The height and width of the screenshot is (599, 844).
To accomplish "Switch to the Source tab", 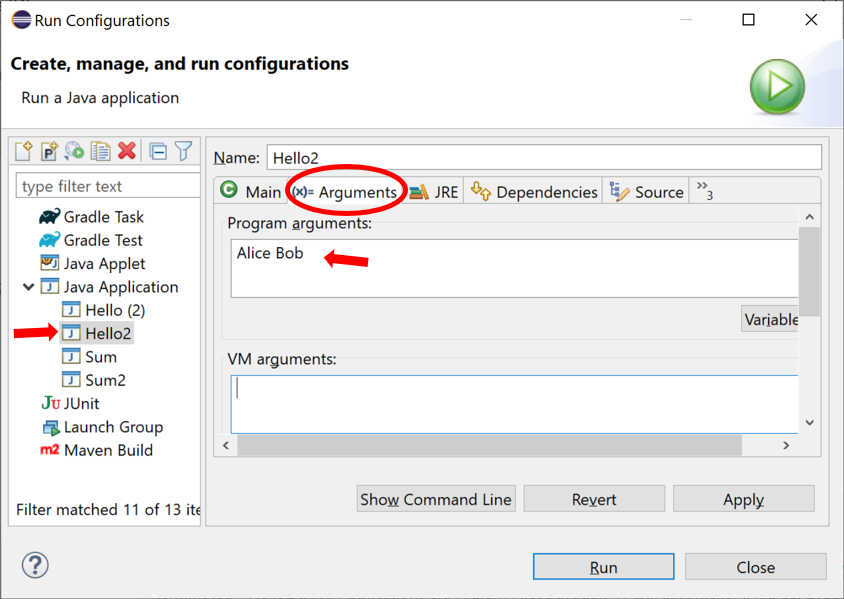I will [646, 192].
